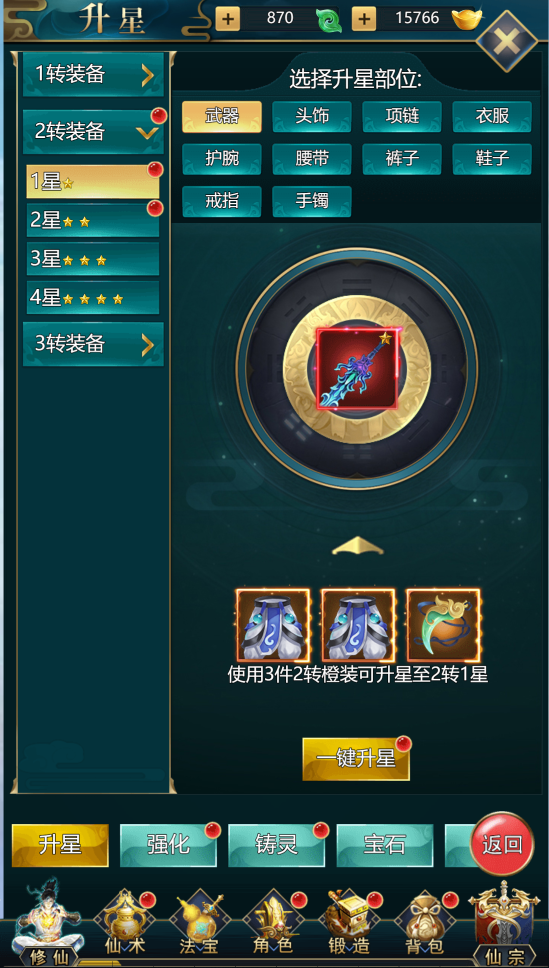
Task: Pick the 戒指 equipment slot
Action: tap(222, 201)
